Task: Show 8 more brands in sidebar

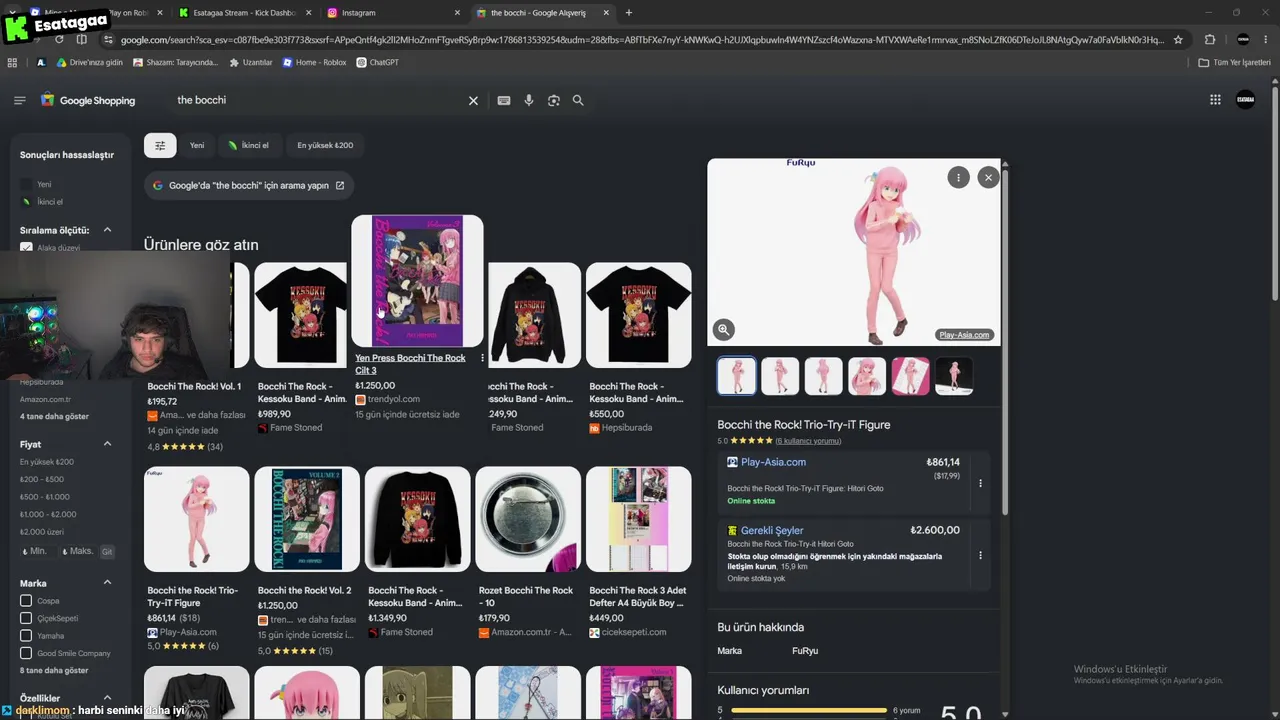Action: click(x=54, y=670)
